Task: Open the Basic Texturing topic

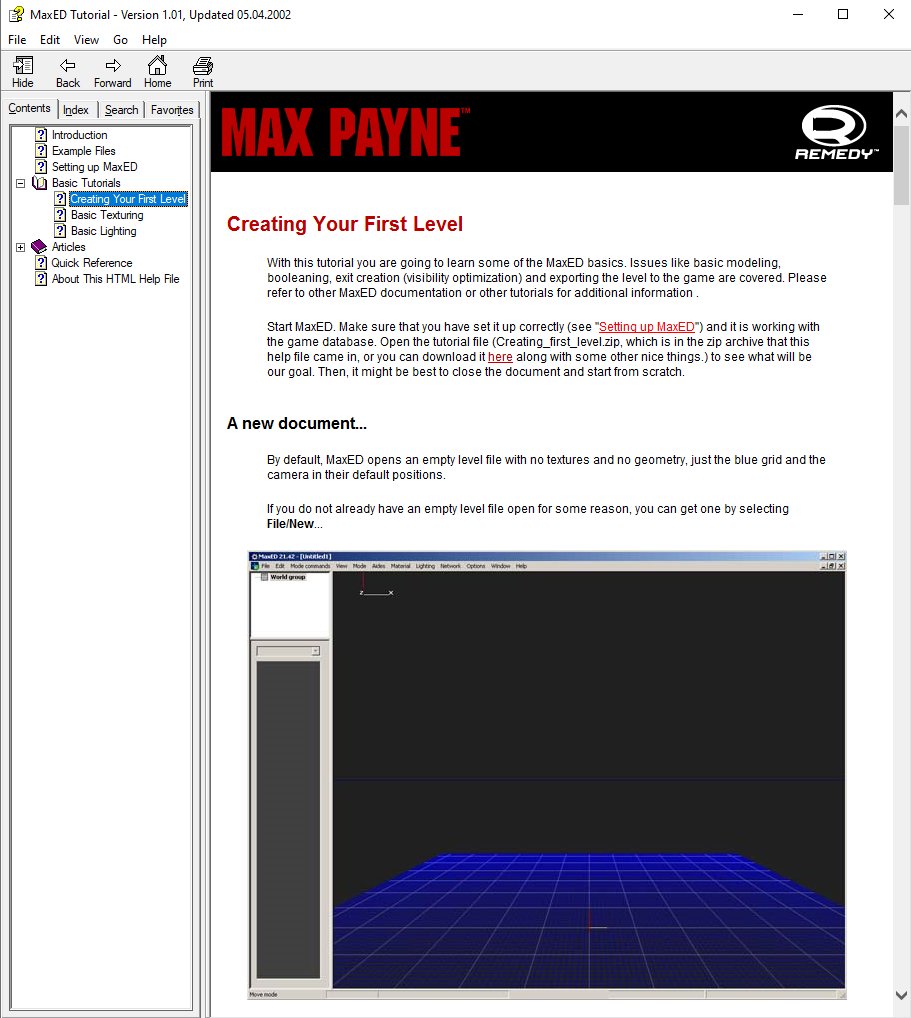Action: pyautogui.click(x=107, y=215)
